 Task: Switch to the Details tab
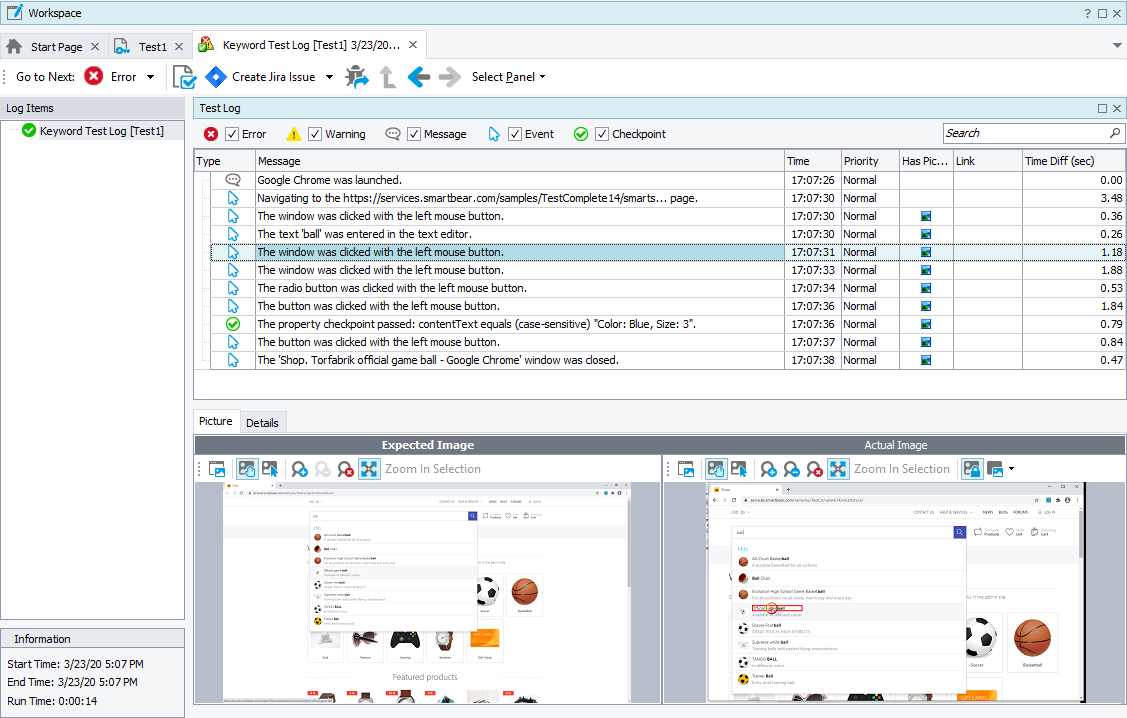pos(262,422)
